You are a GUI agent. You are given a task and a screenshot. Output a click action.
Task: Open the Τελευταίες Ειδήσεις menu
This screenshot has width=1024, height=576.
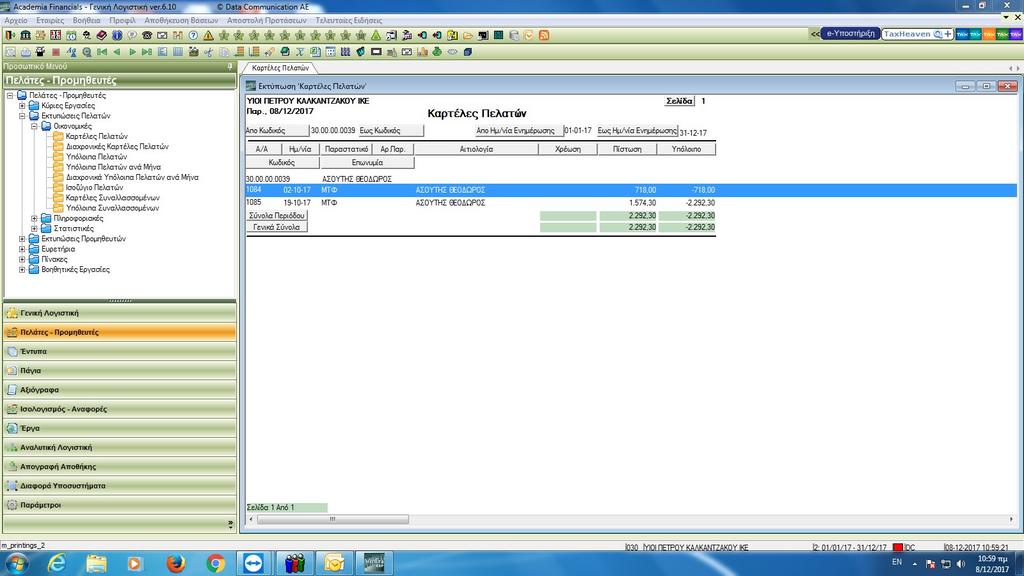click(x=348, y=20)
